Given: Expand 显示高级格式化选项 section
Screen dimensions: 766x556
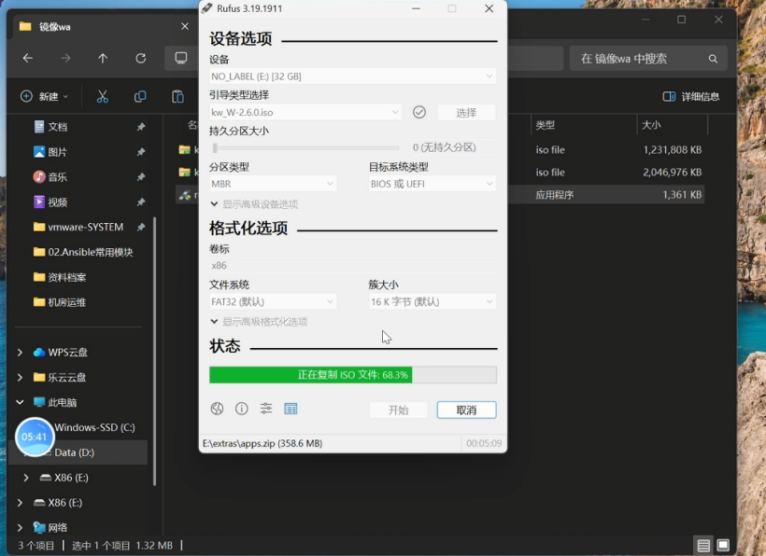Looking at the screenshot, I should coord(259,321).
